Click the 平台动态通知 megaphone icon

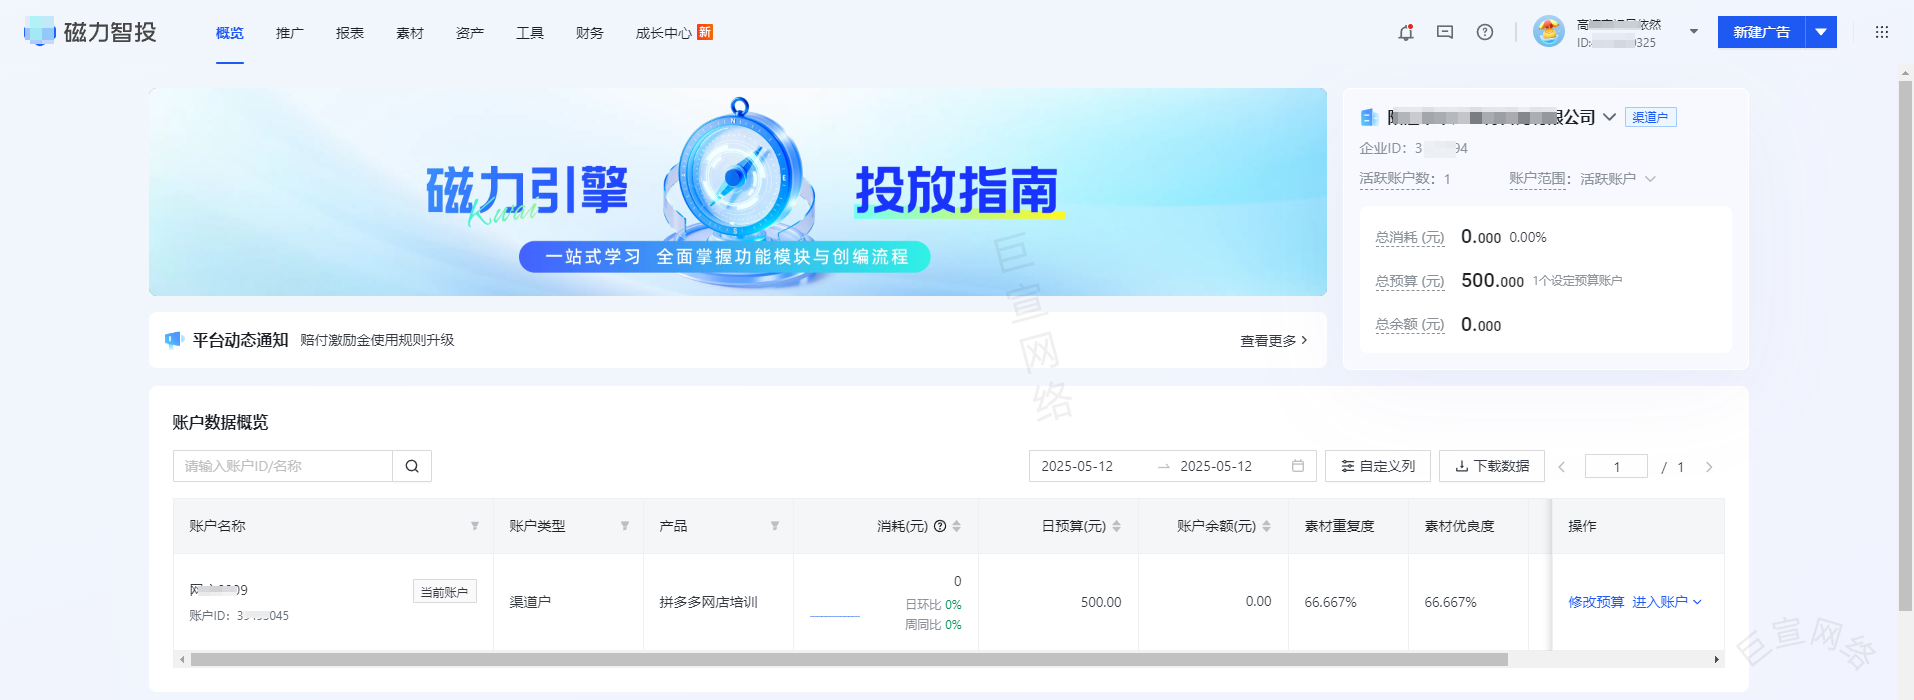pos(174,340)
